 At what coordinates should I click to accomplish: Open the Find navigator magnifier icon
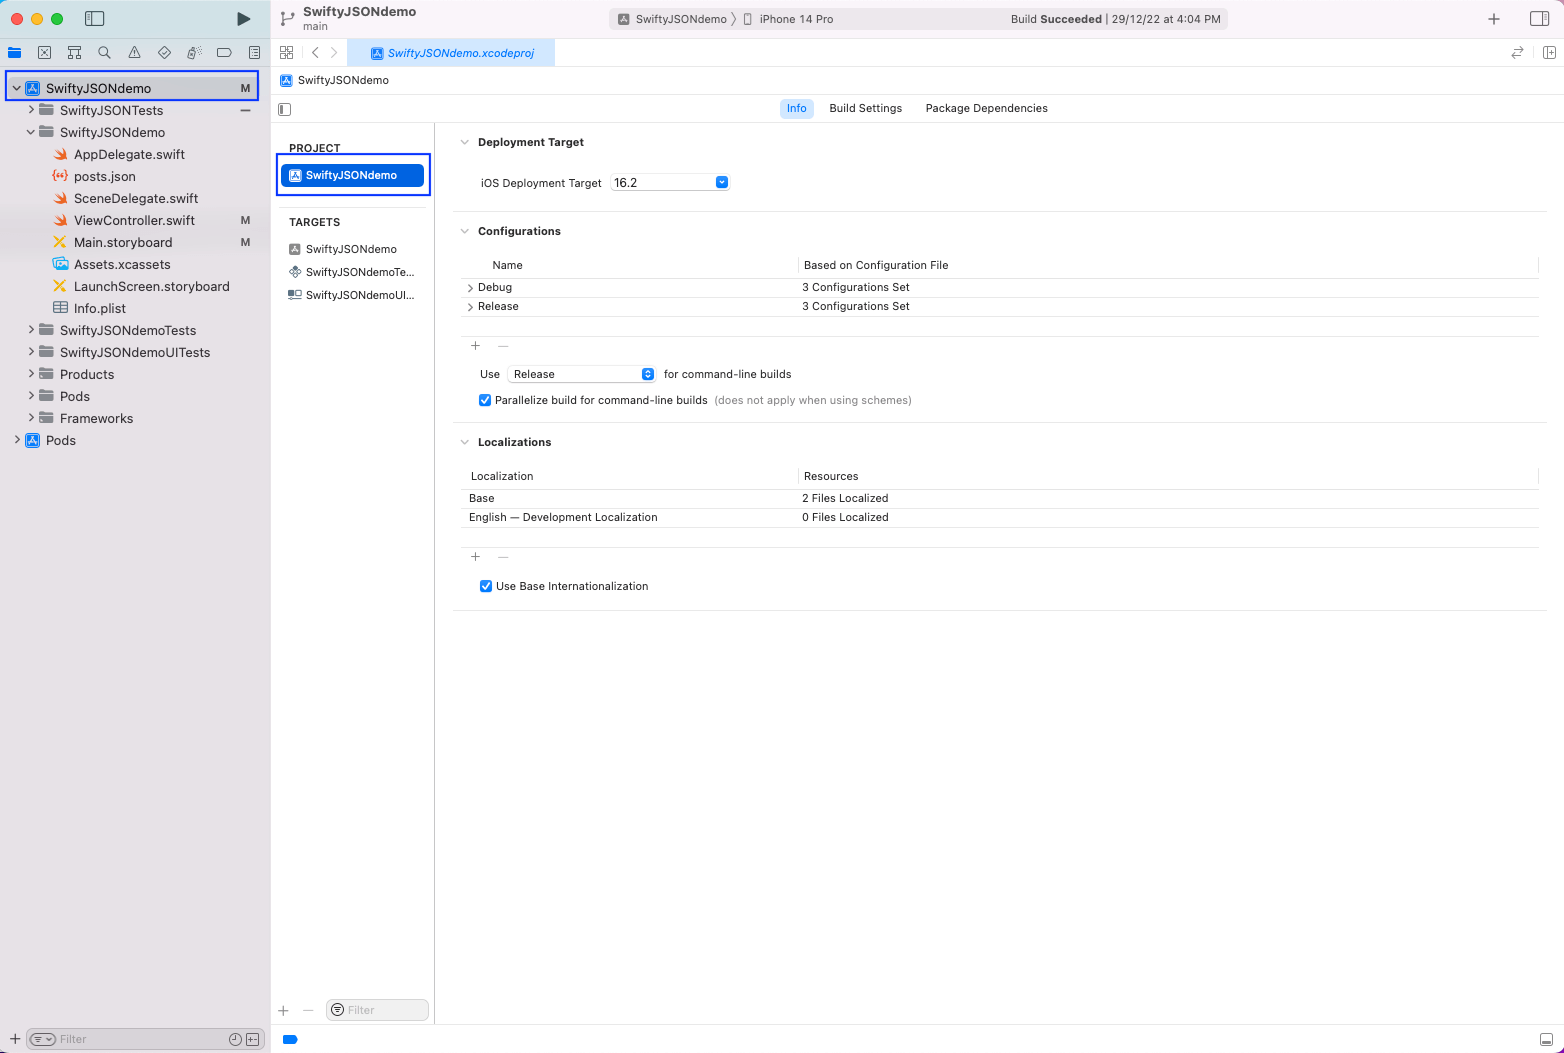(x=104, y=53)
